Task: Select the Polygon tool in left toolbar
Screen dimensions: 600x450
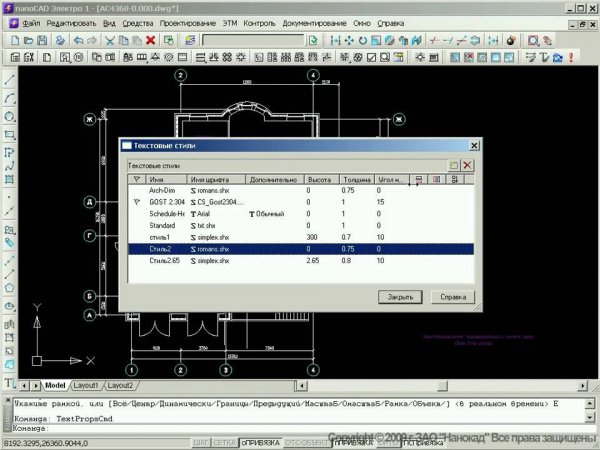Action: (x=10, y=288)
